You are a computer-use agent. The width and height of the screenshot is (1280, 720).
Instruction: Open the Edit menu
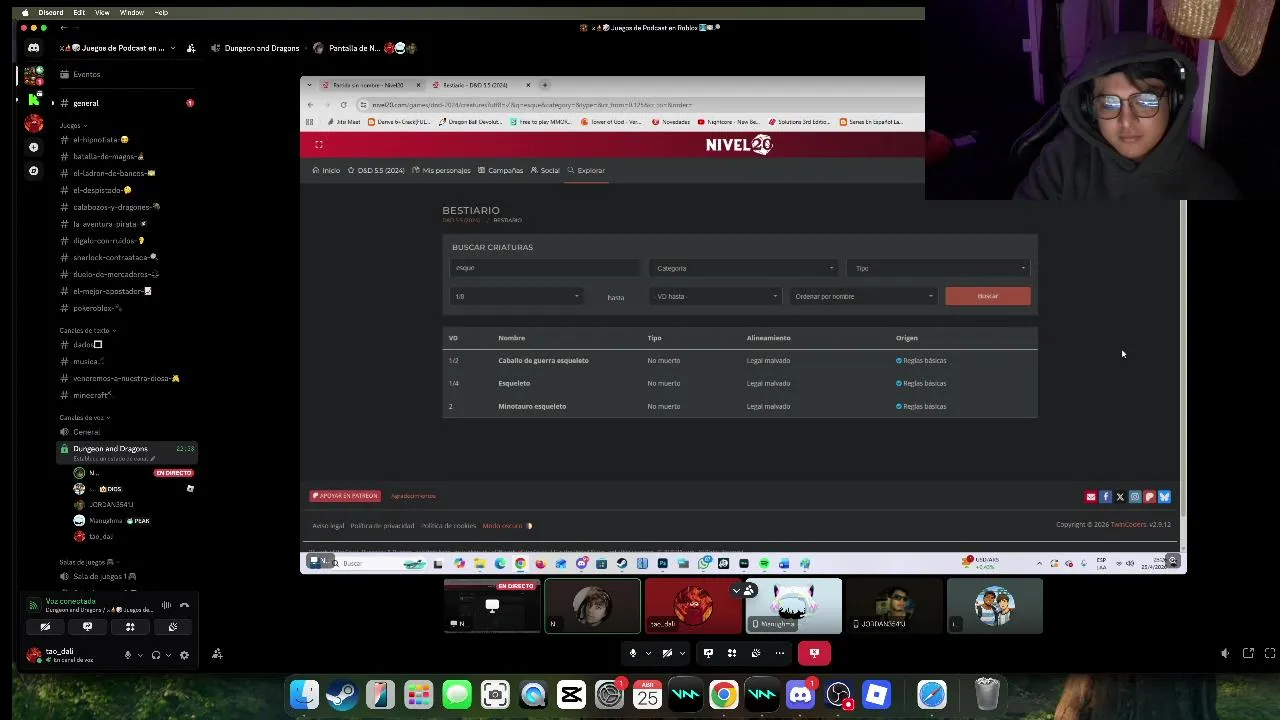click(x=79, y=13)
